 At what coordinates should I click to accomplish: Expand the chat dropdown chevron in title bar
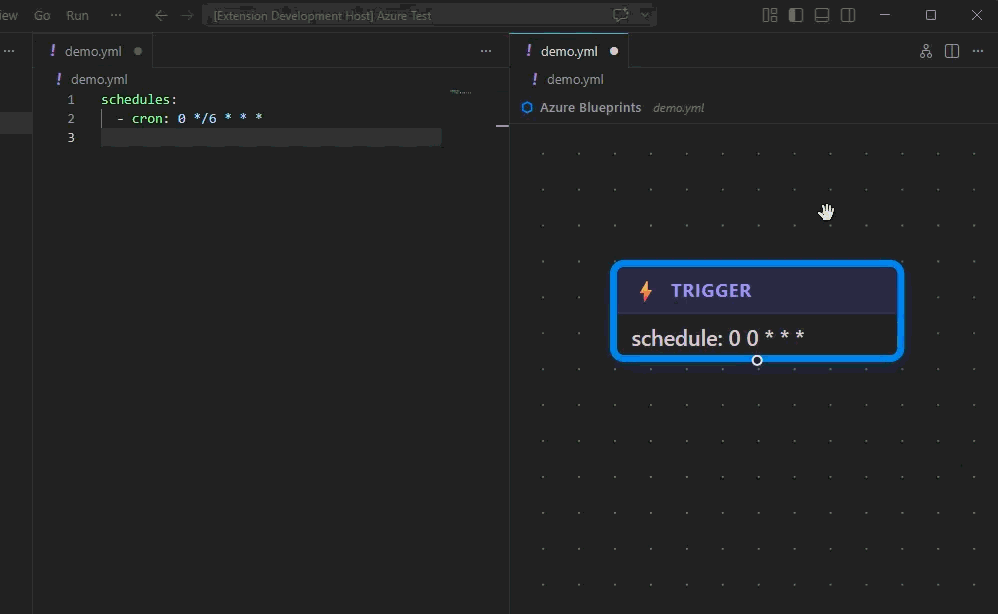tap(645, 15)
